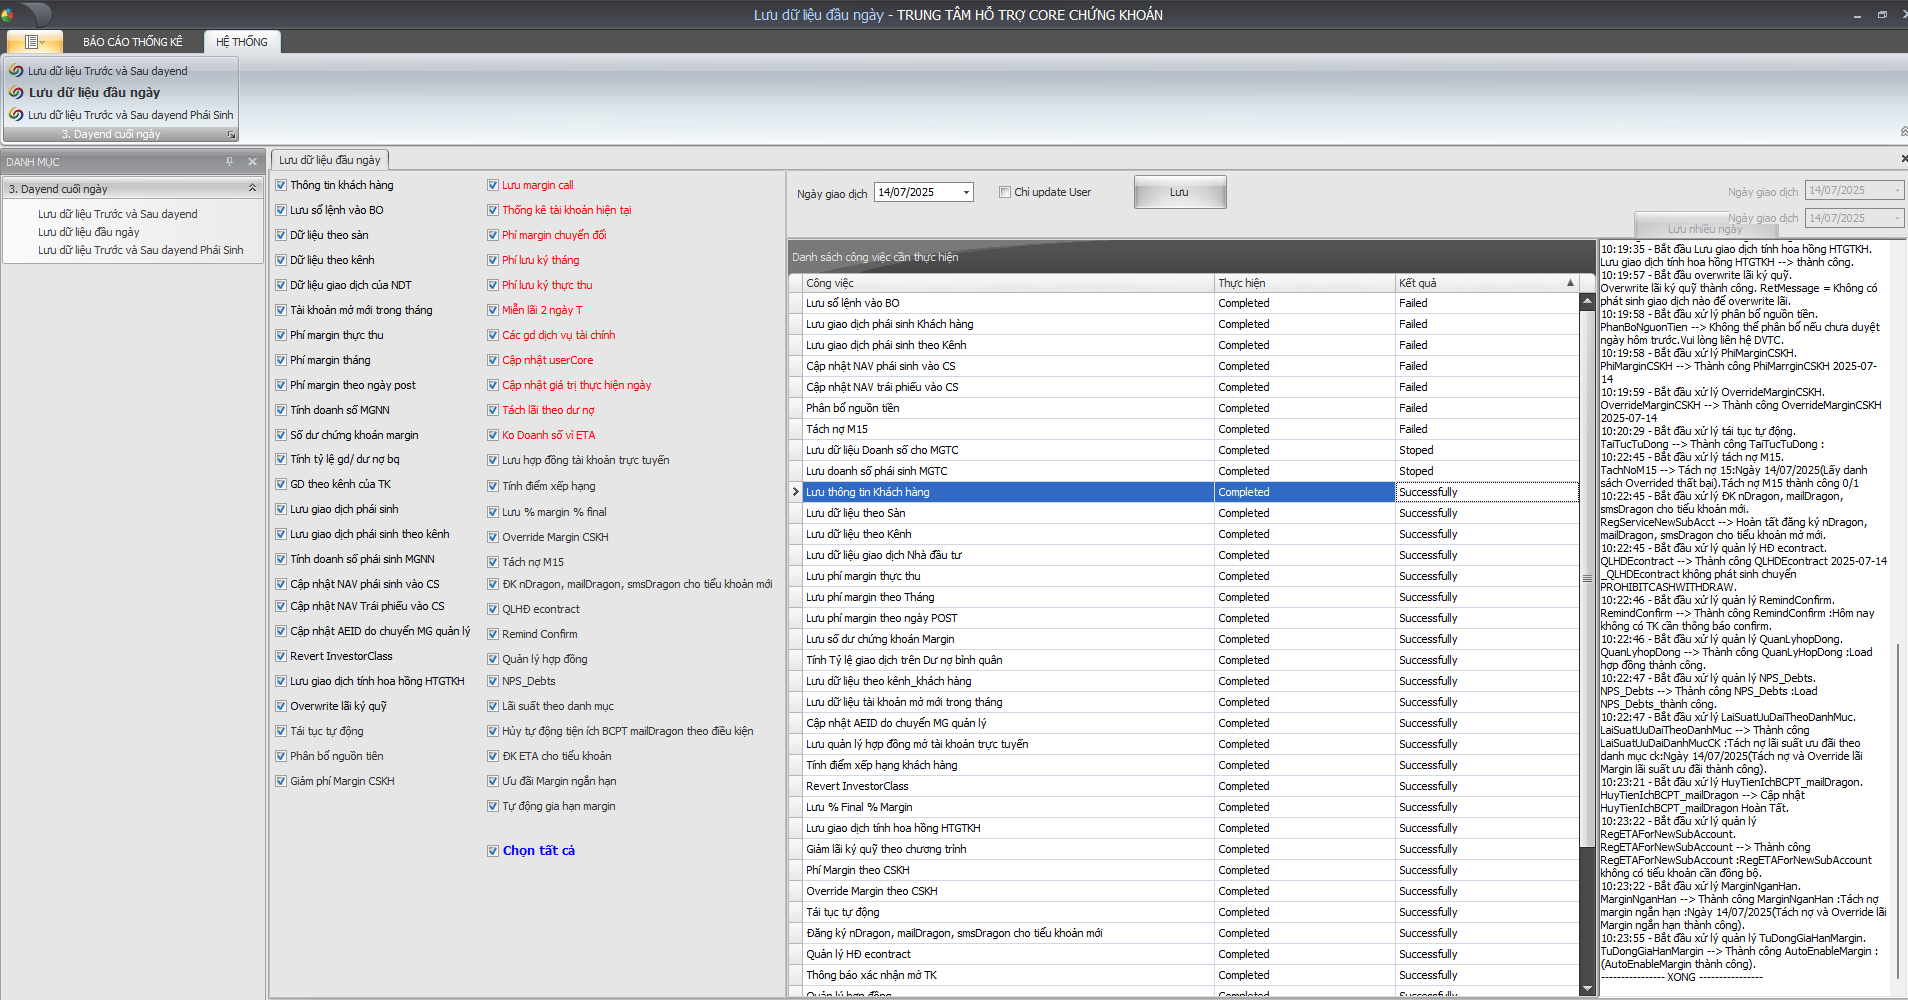Select the HỆ THỐNG ribbon tab
Screen dimensions: 1908x1000
(242, 42)
